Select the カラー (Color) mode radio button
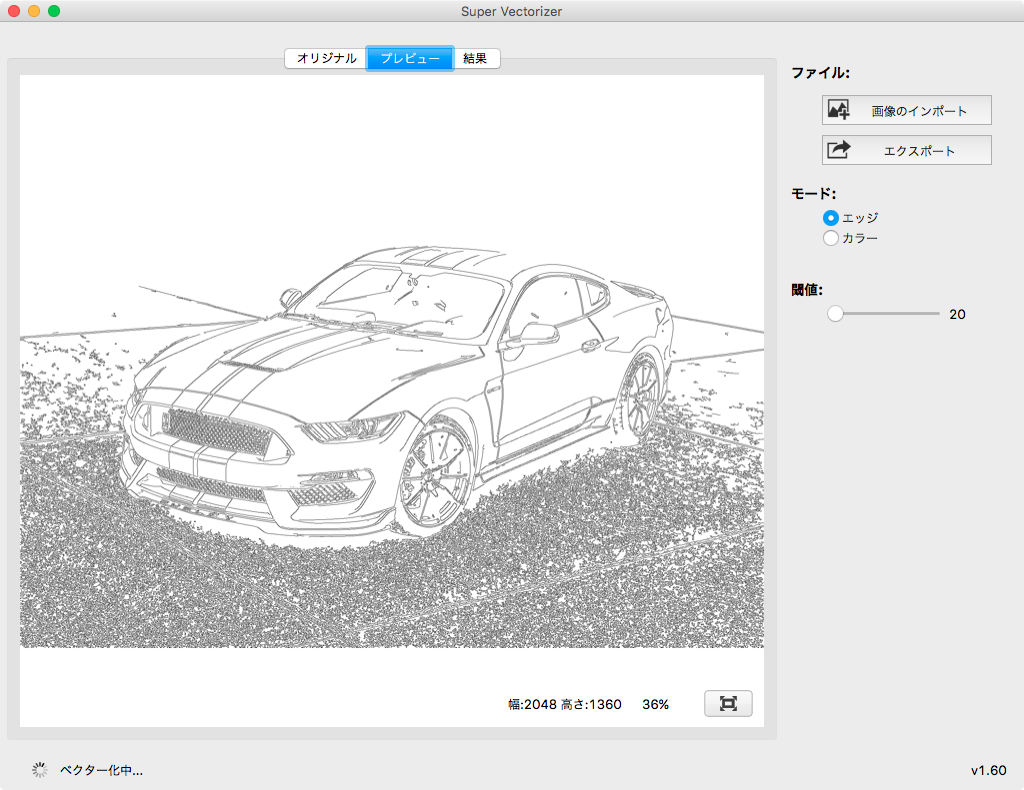 tap(830, 238)
